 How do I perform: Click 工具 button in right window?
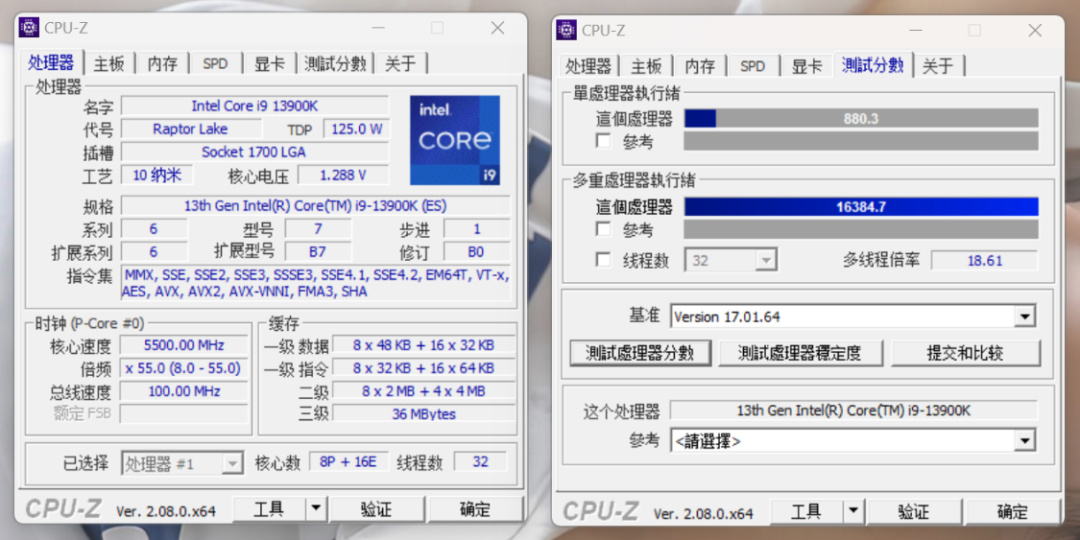coord(806,512)
